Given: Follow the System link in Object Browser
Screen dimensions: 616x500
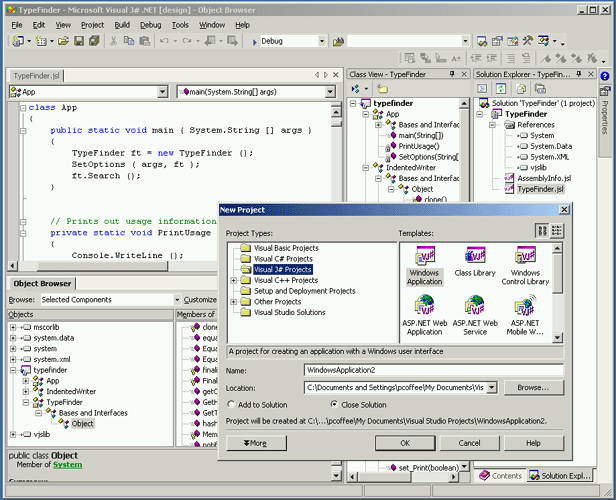Looking at the screenshot, I should (68, 465).
